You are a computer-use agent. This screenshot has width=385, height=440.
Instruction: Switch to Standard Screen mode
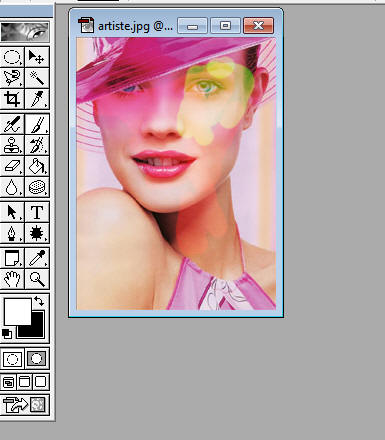8,382
